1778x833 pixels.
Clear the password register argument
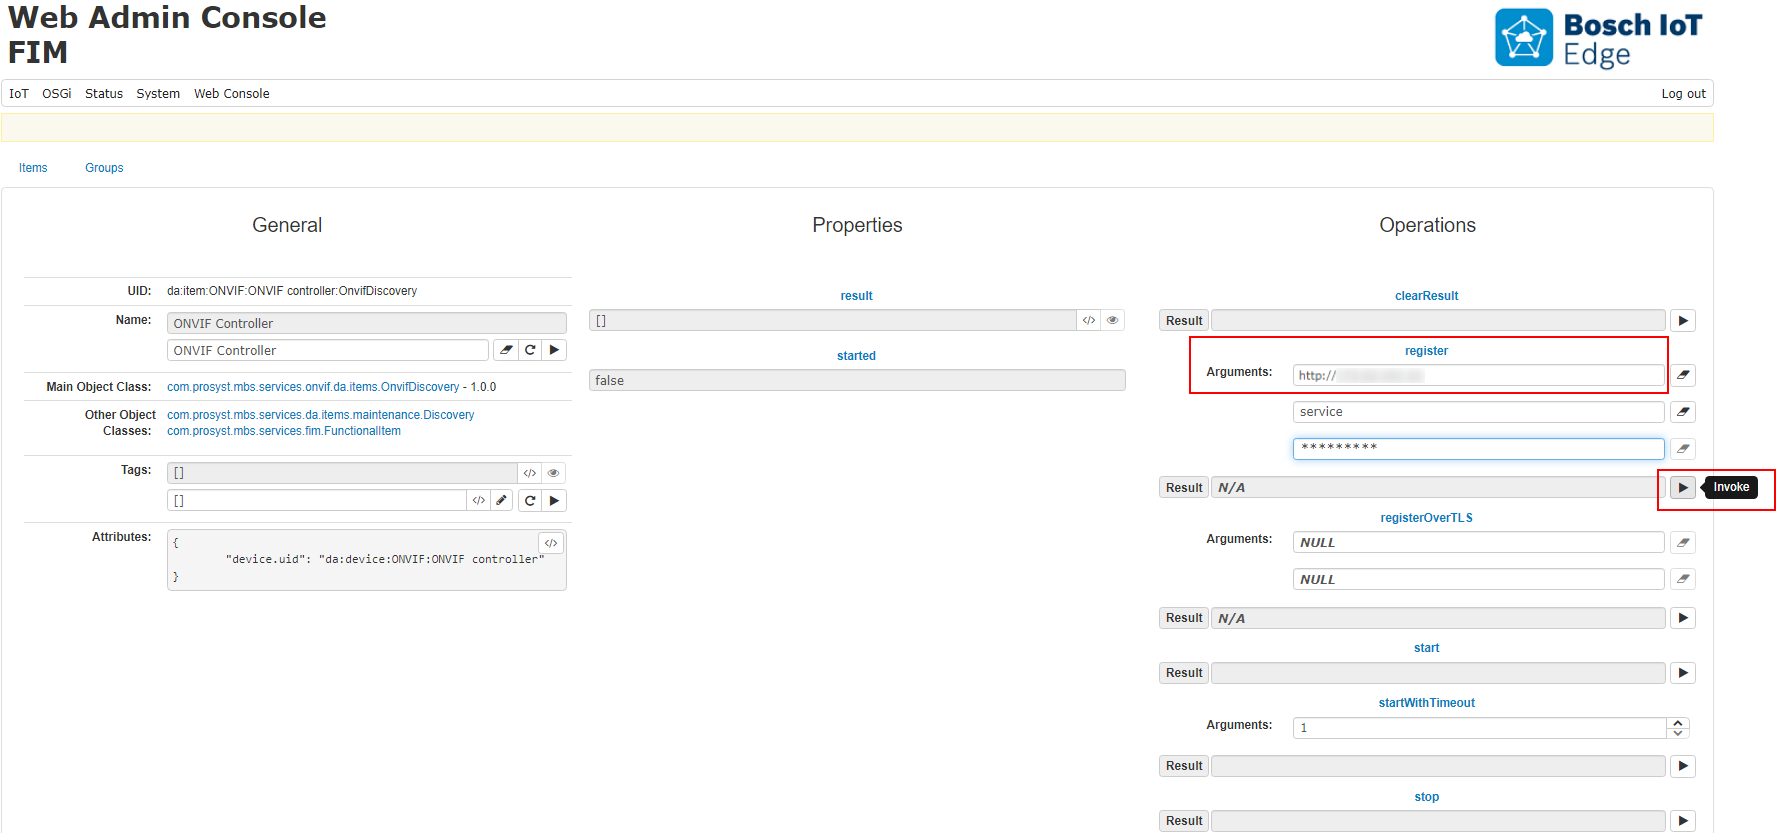point(1683,449)
